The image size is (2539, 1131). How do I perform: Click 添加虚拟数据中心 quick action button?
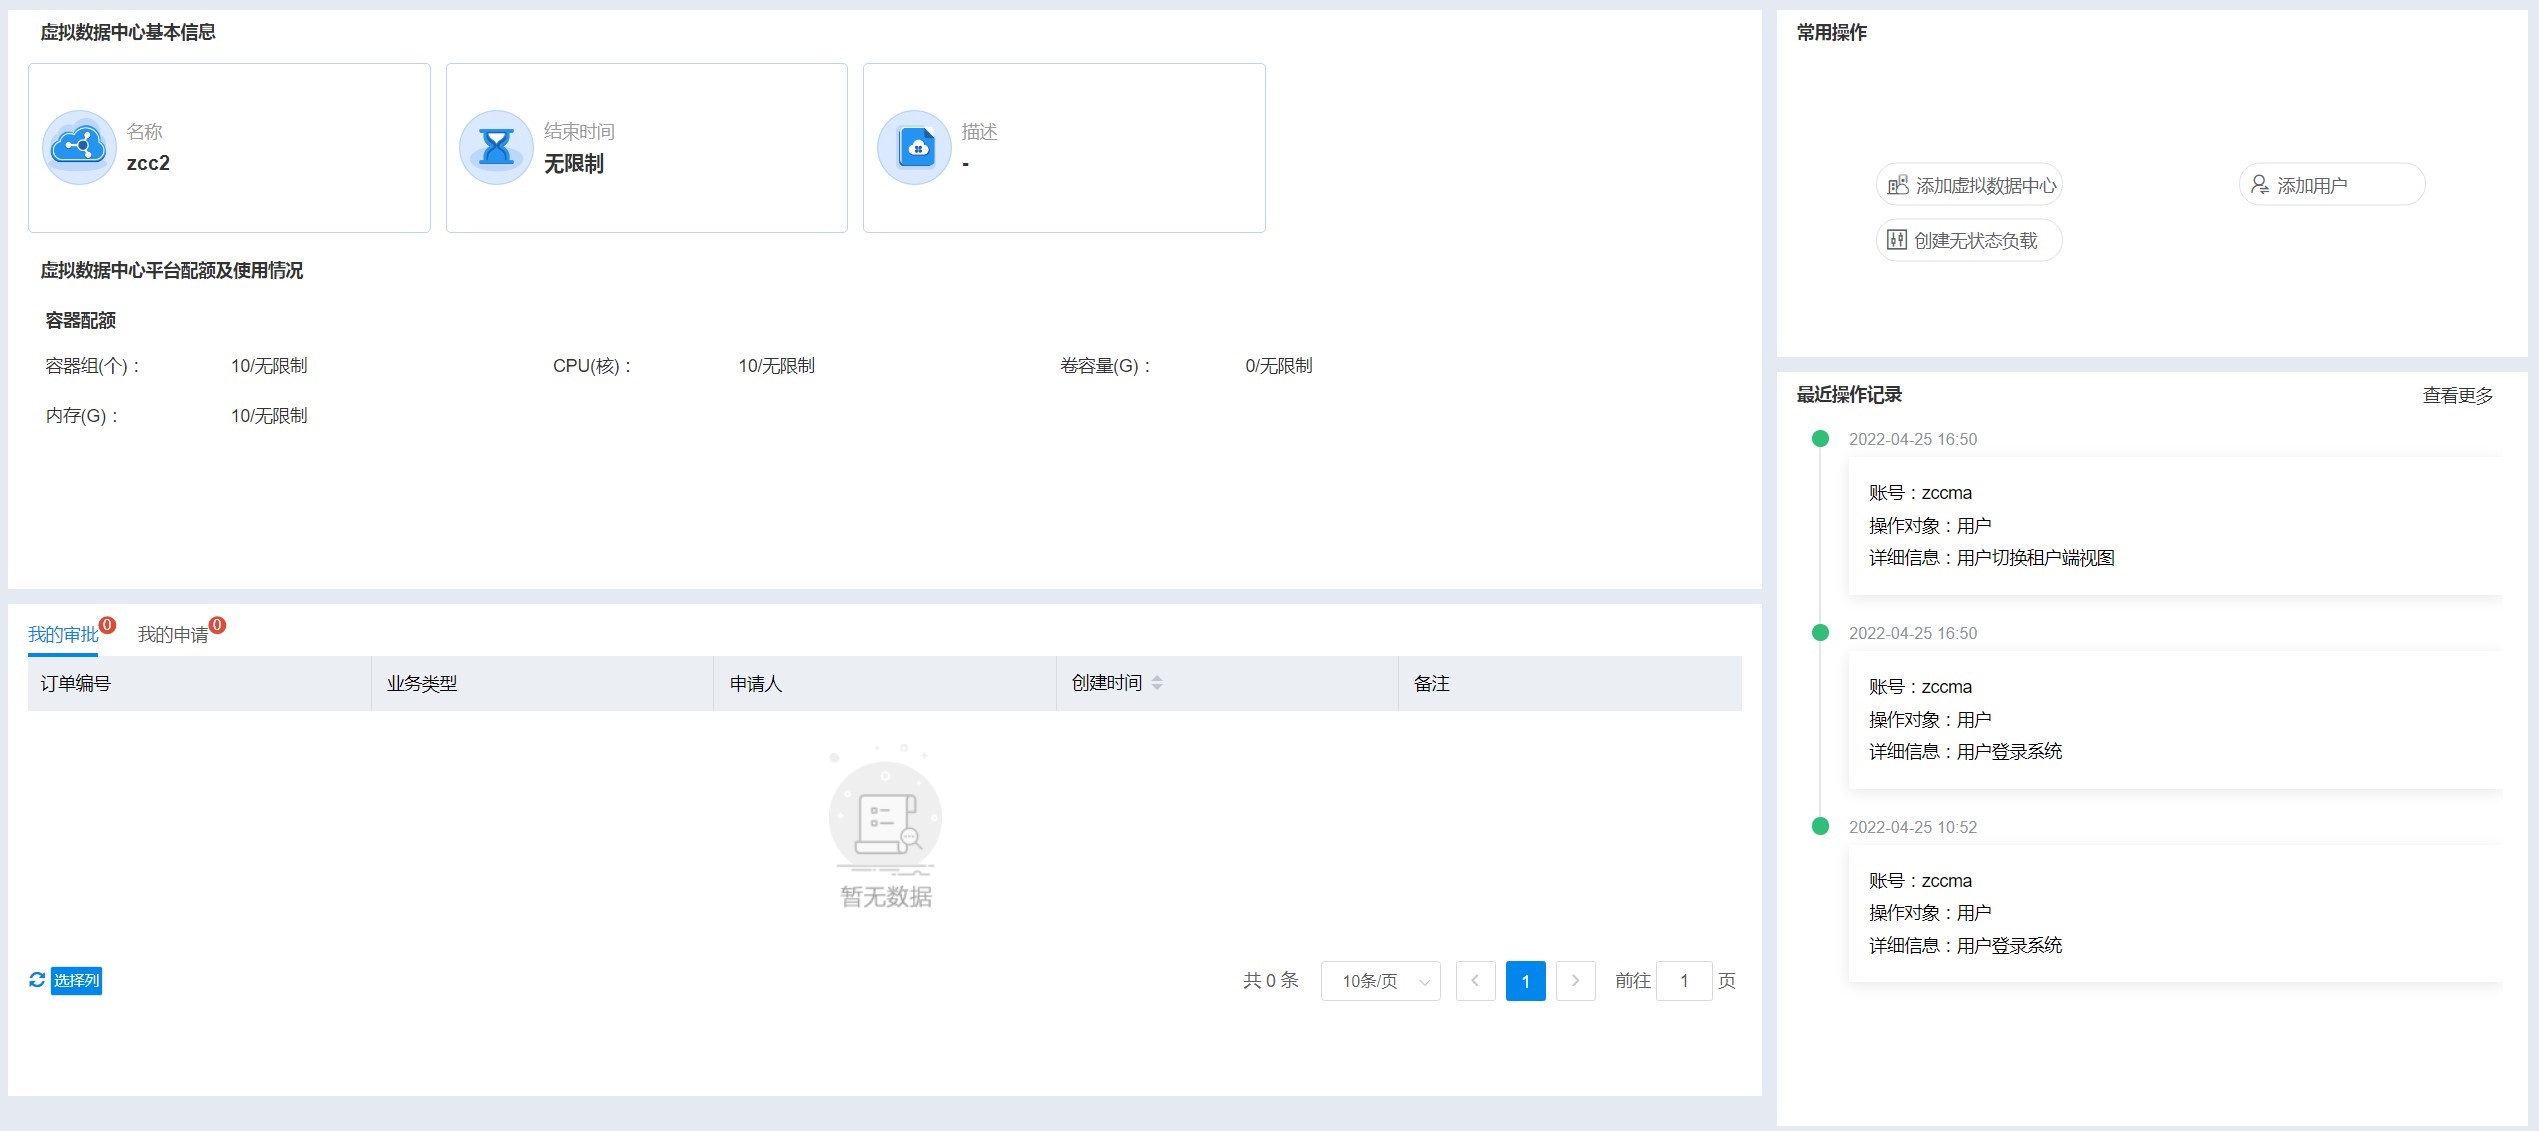(x=1970, y=185)
